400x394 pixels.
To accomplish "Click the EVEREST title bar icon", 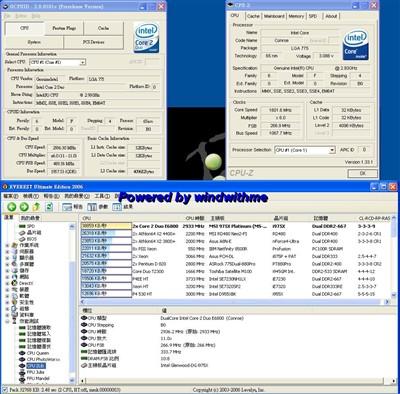I will pos(5,187).
